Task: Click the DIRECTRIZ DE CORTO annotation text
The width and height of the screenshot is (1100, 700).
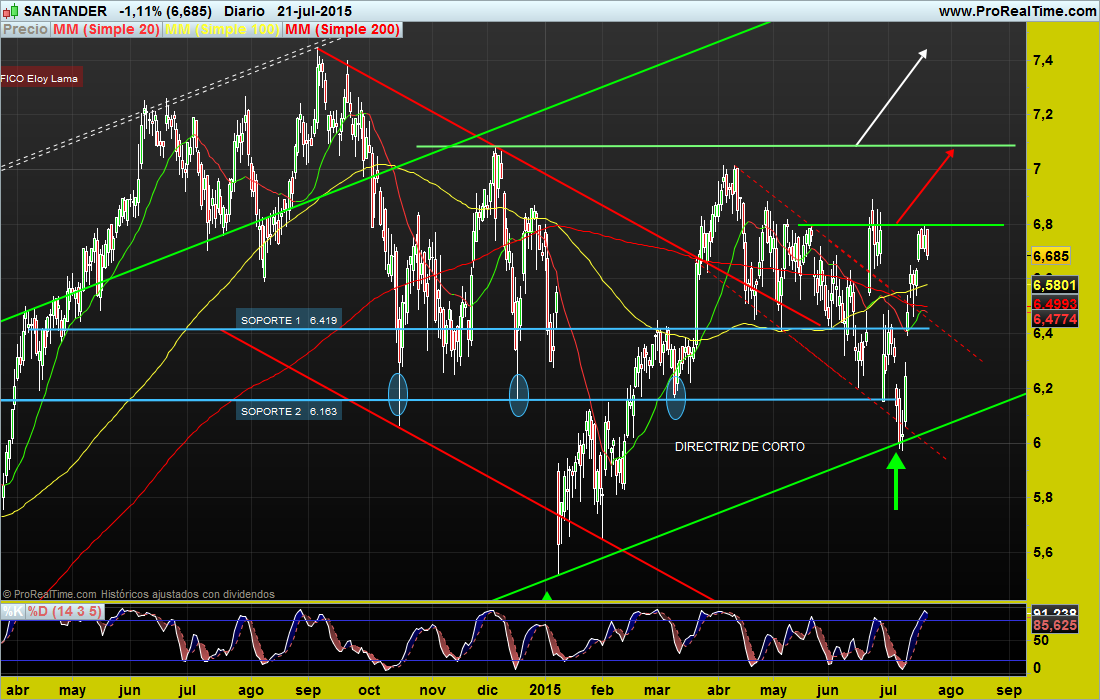Action: tap(739, 447)
